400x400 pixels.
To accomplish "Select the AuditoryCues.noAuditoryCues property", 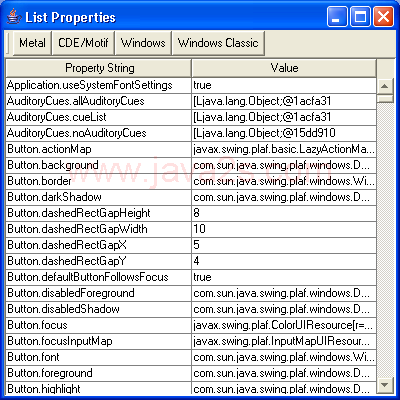I will click(99, 133).
